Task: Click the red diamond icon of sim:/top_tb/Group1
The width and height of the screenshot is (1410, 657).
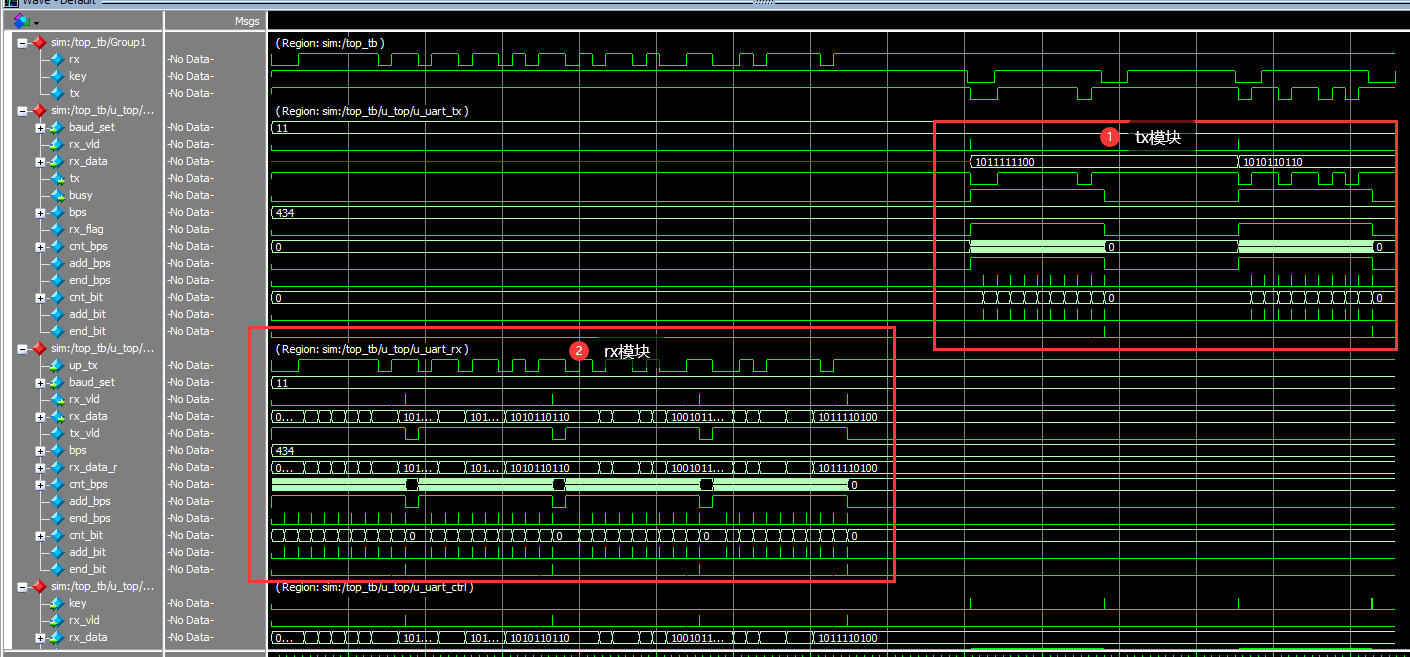Action: (x=39, y=42)
